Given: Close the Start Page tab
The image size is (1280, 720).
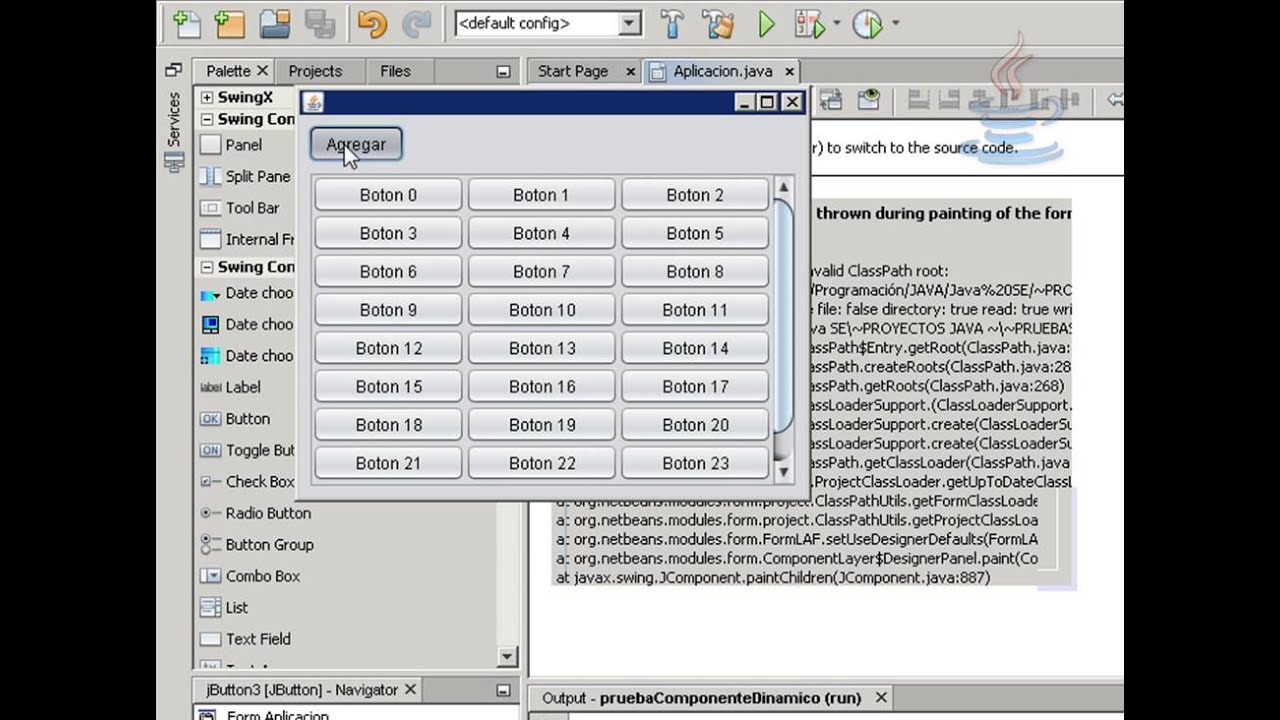Looking at the screenshot, I should coord(630,72).
